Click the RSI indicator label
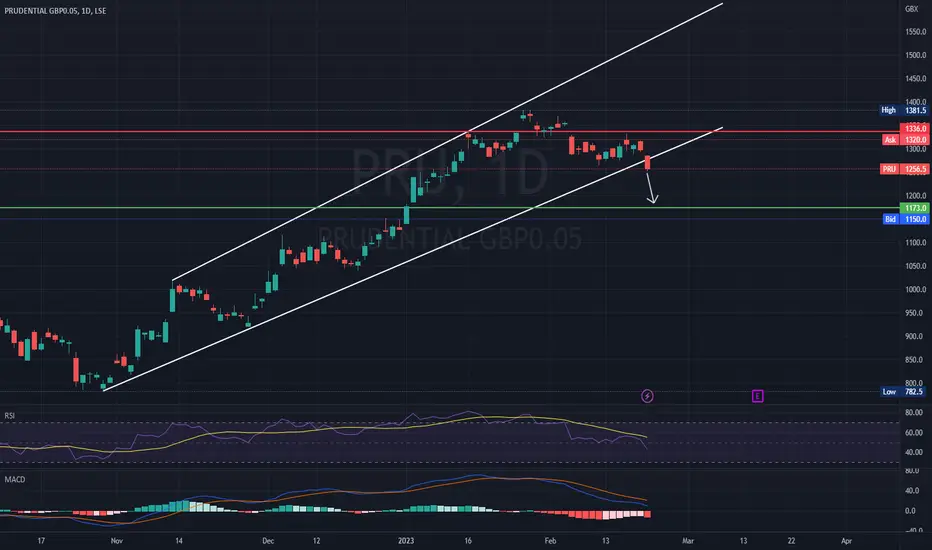The image size is (932, 550). 10,416
